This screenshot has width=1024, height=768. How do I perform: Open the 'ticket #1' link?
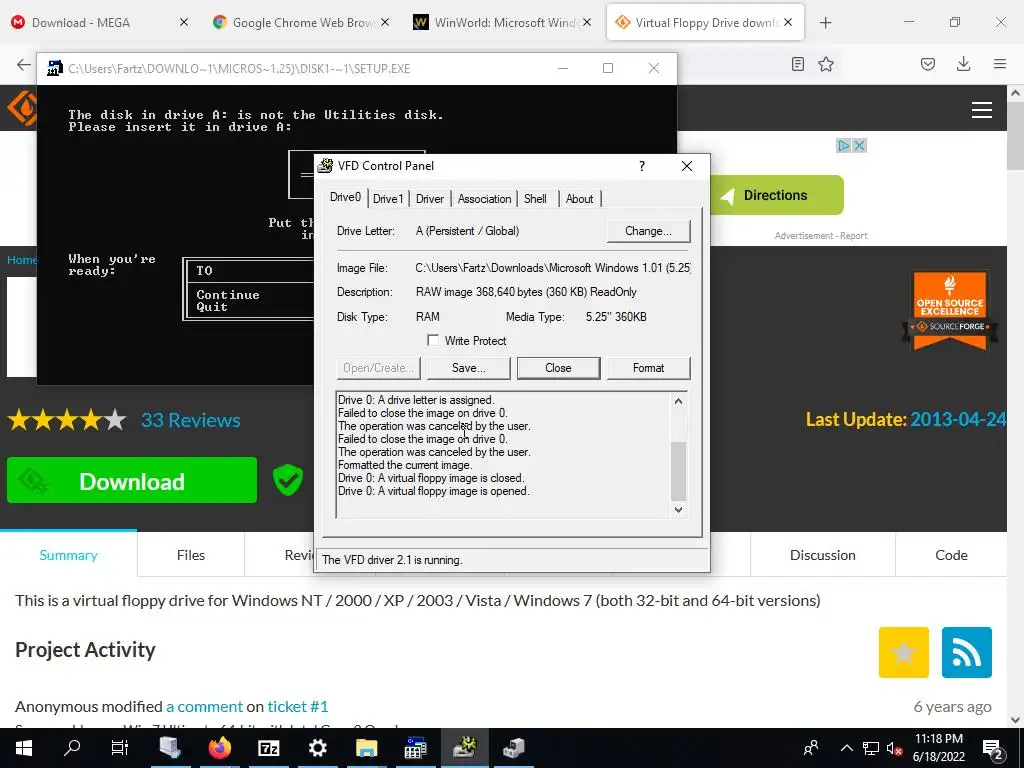298,707
